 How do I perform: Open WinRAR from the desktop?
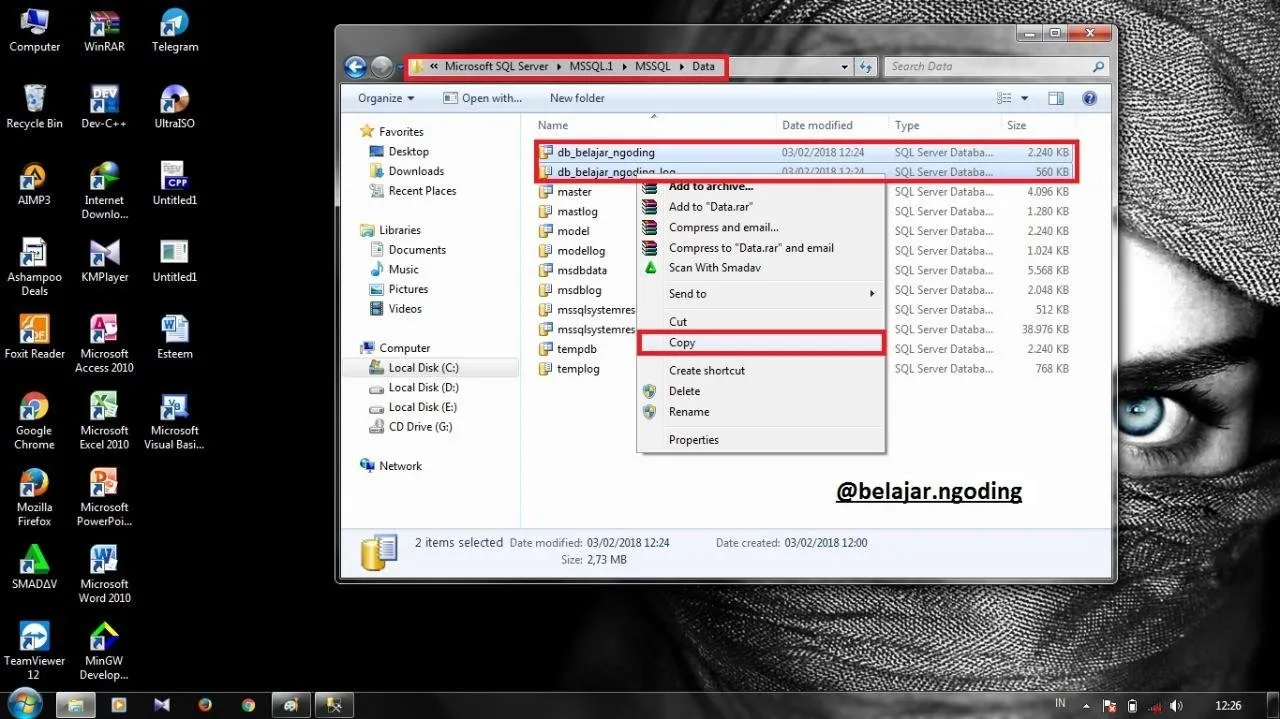coord(104,30)
